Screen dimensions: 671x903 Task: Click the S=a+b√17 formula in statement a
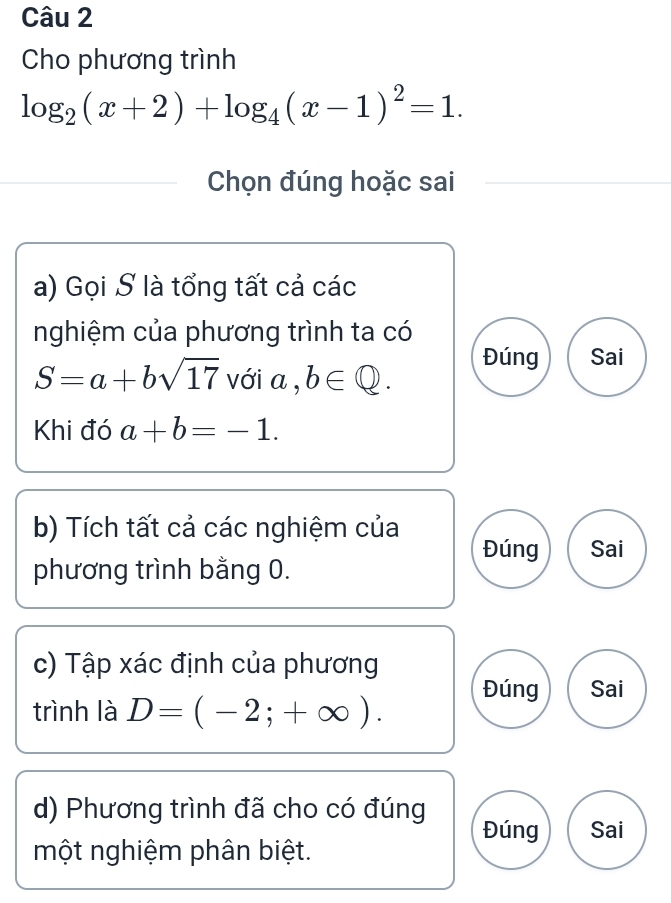click(x=127, y=378)
